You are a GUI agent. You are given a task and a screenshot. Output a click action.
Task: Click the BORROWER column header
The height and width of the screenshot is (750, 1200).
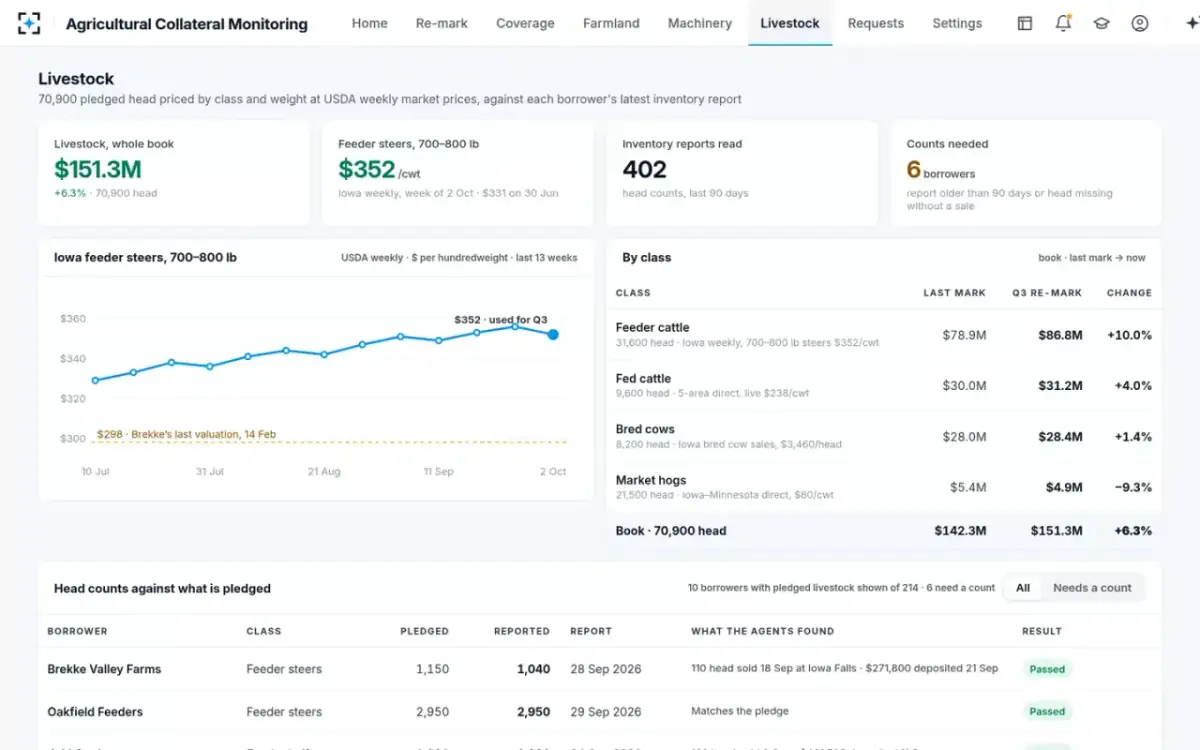tap(77, 631)
